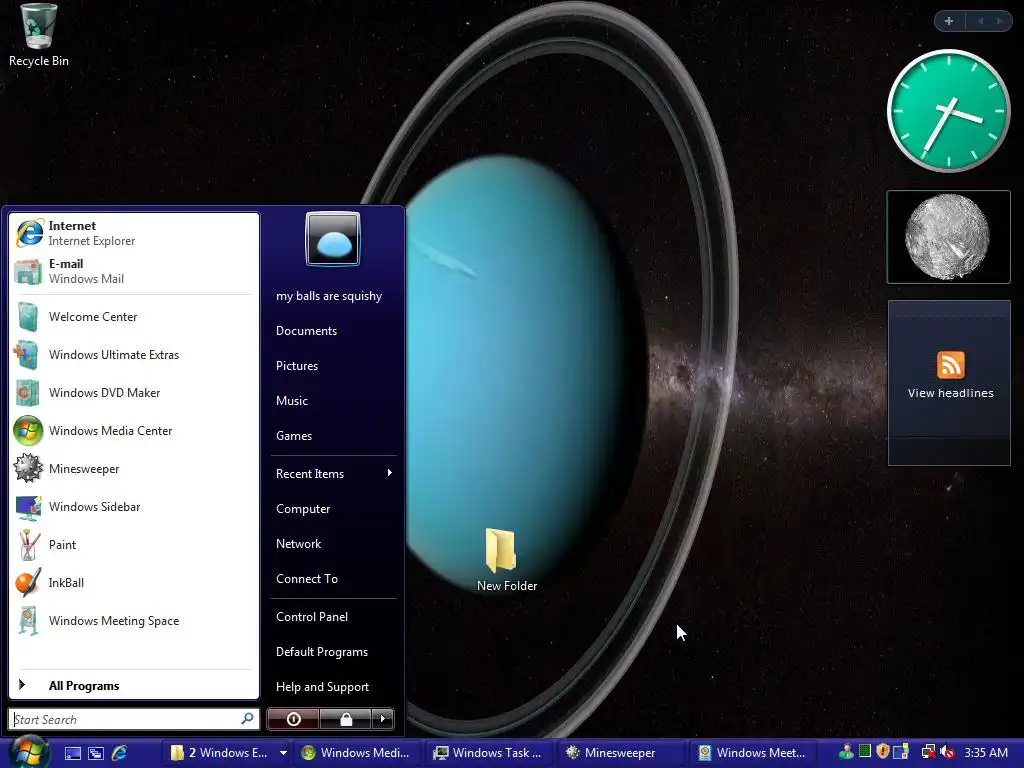Click the Windows Start orb
Screen dimensions: 1024x768
click(27, 751)
